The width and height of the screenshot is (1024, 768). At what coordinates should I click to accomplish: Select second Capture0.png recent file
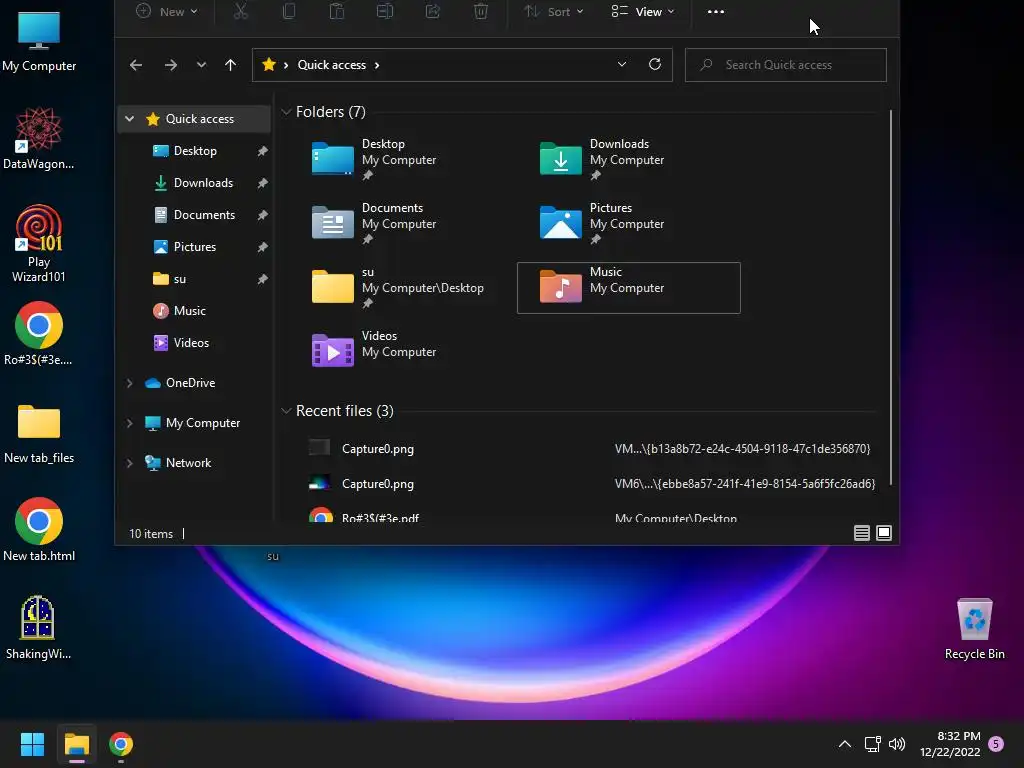click(x=590, y=484)
